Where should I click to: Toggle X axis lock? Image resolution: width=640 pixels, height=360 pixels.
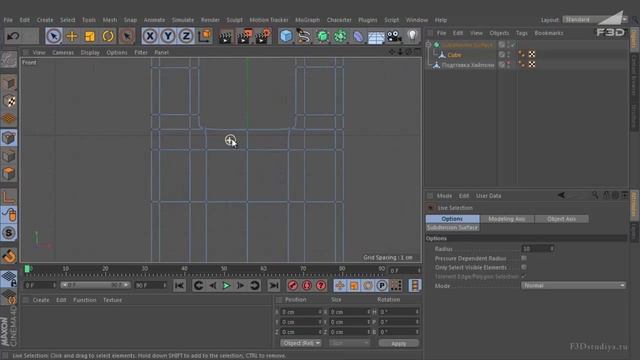pos(150,36)
